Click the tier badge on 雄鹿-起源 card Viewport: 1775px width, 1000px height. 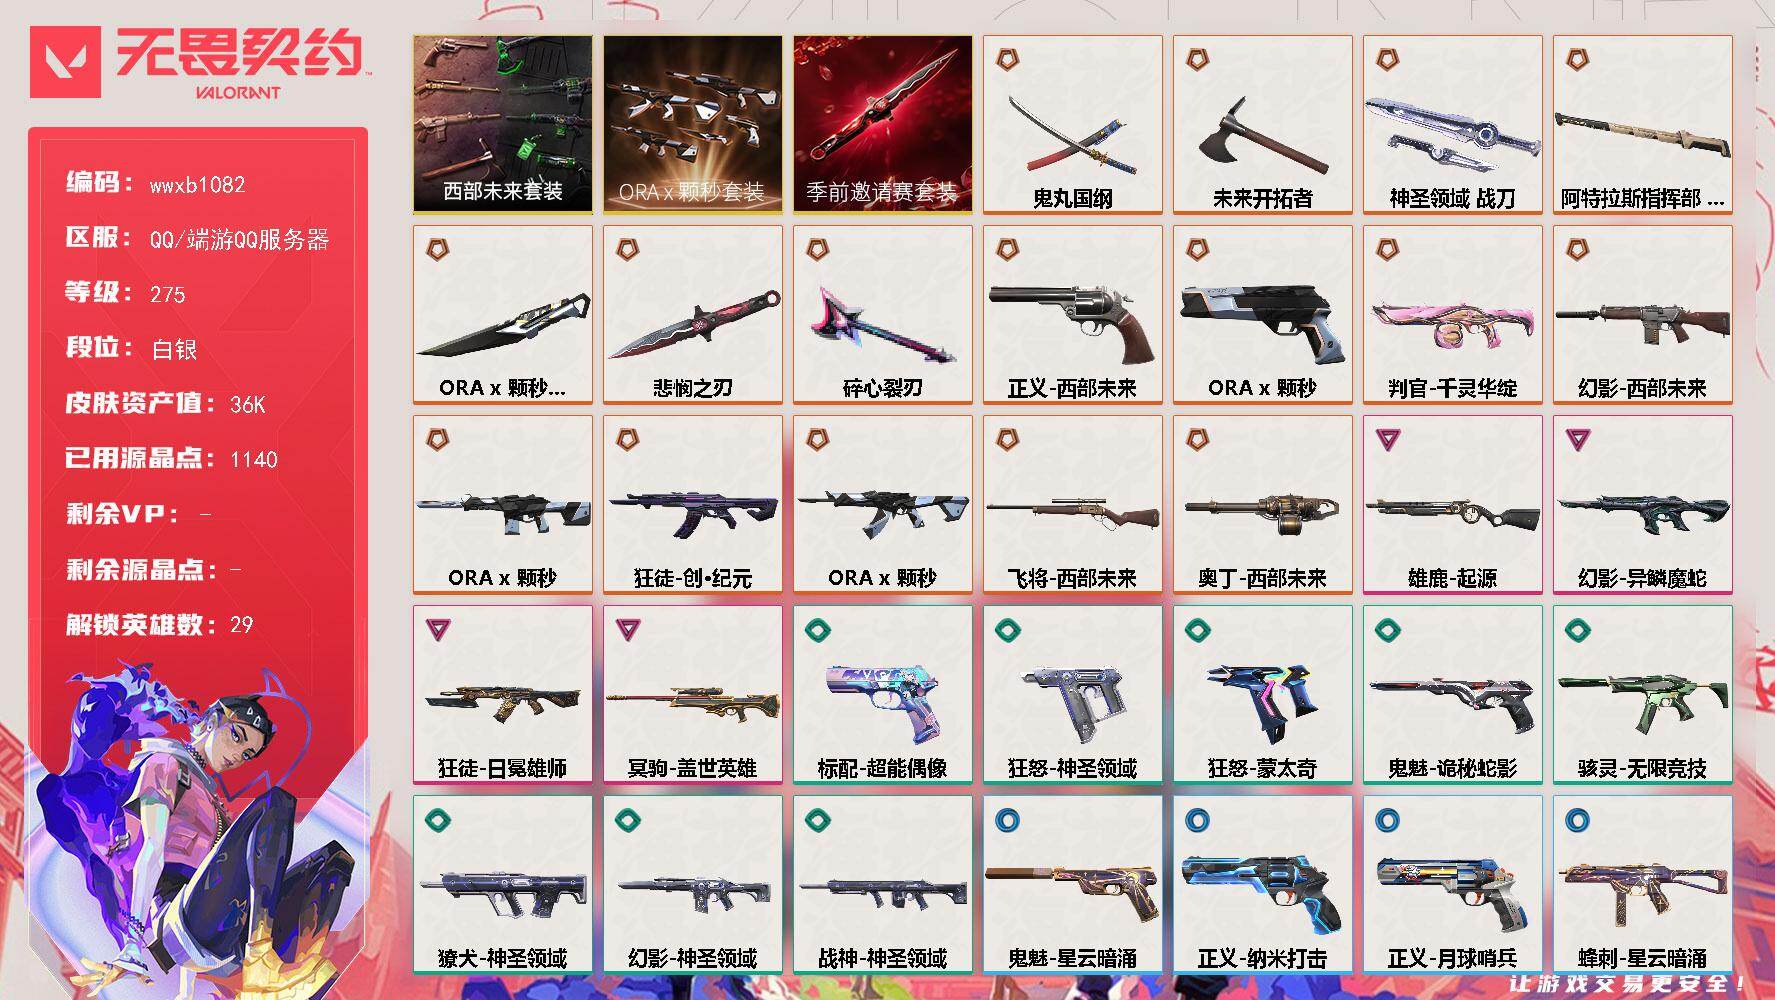[x=1388, y=439]
